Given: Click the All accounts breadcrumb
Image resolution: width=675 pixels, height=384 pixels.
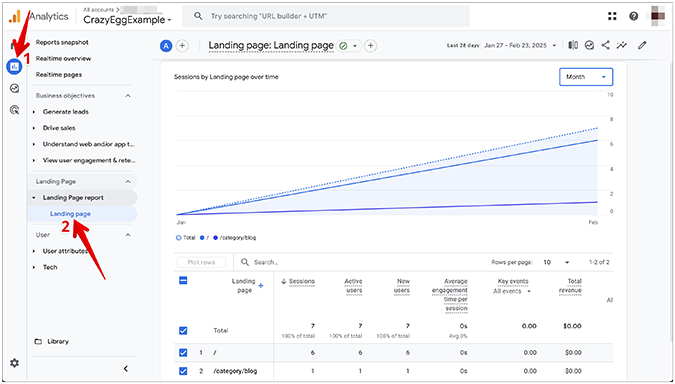Looking at the screenshot, I should click(x=99, y=9).
